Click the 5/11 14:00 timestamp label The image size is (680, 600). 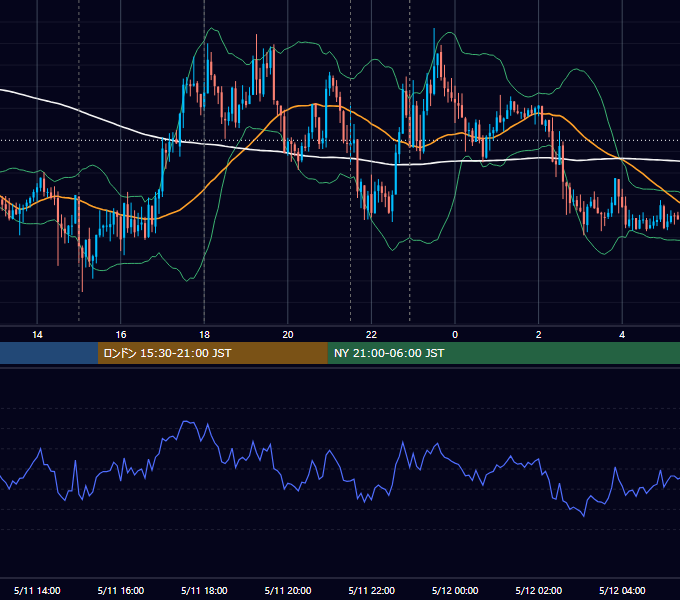(x=37, y=590)
